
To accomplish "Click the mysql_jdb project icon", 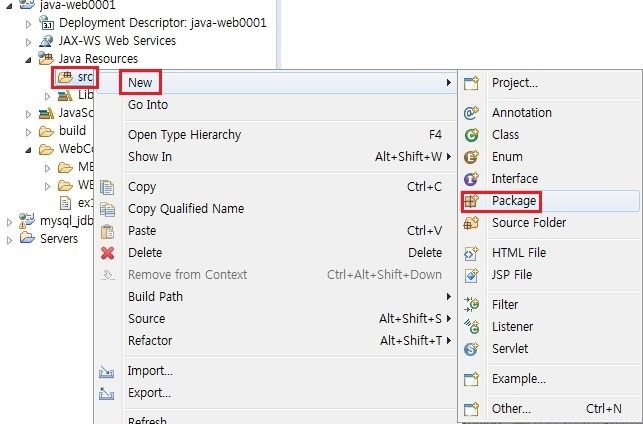I will coord(27,221).
